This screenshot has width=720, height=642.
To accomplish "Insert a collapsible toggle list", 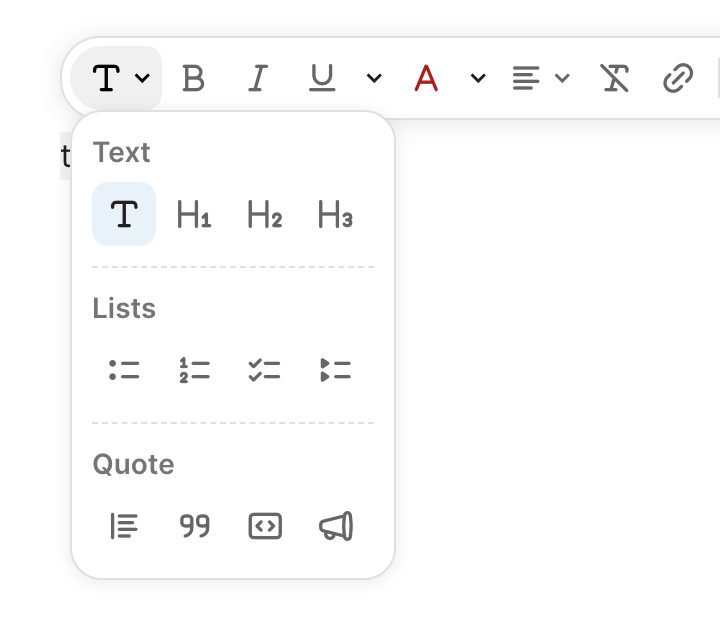I will point(335,370).
